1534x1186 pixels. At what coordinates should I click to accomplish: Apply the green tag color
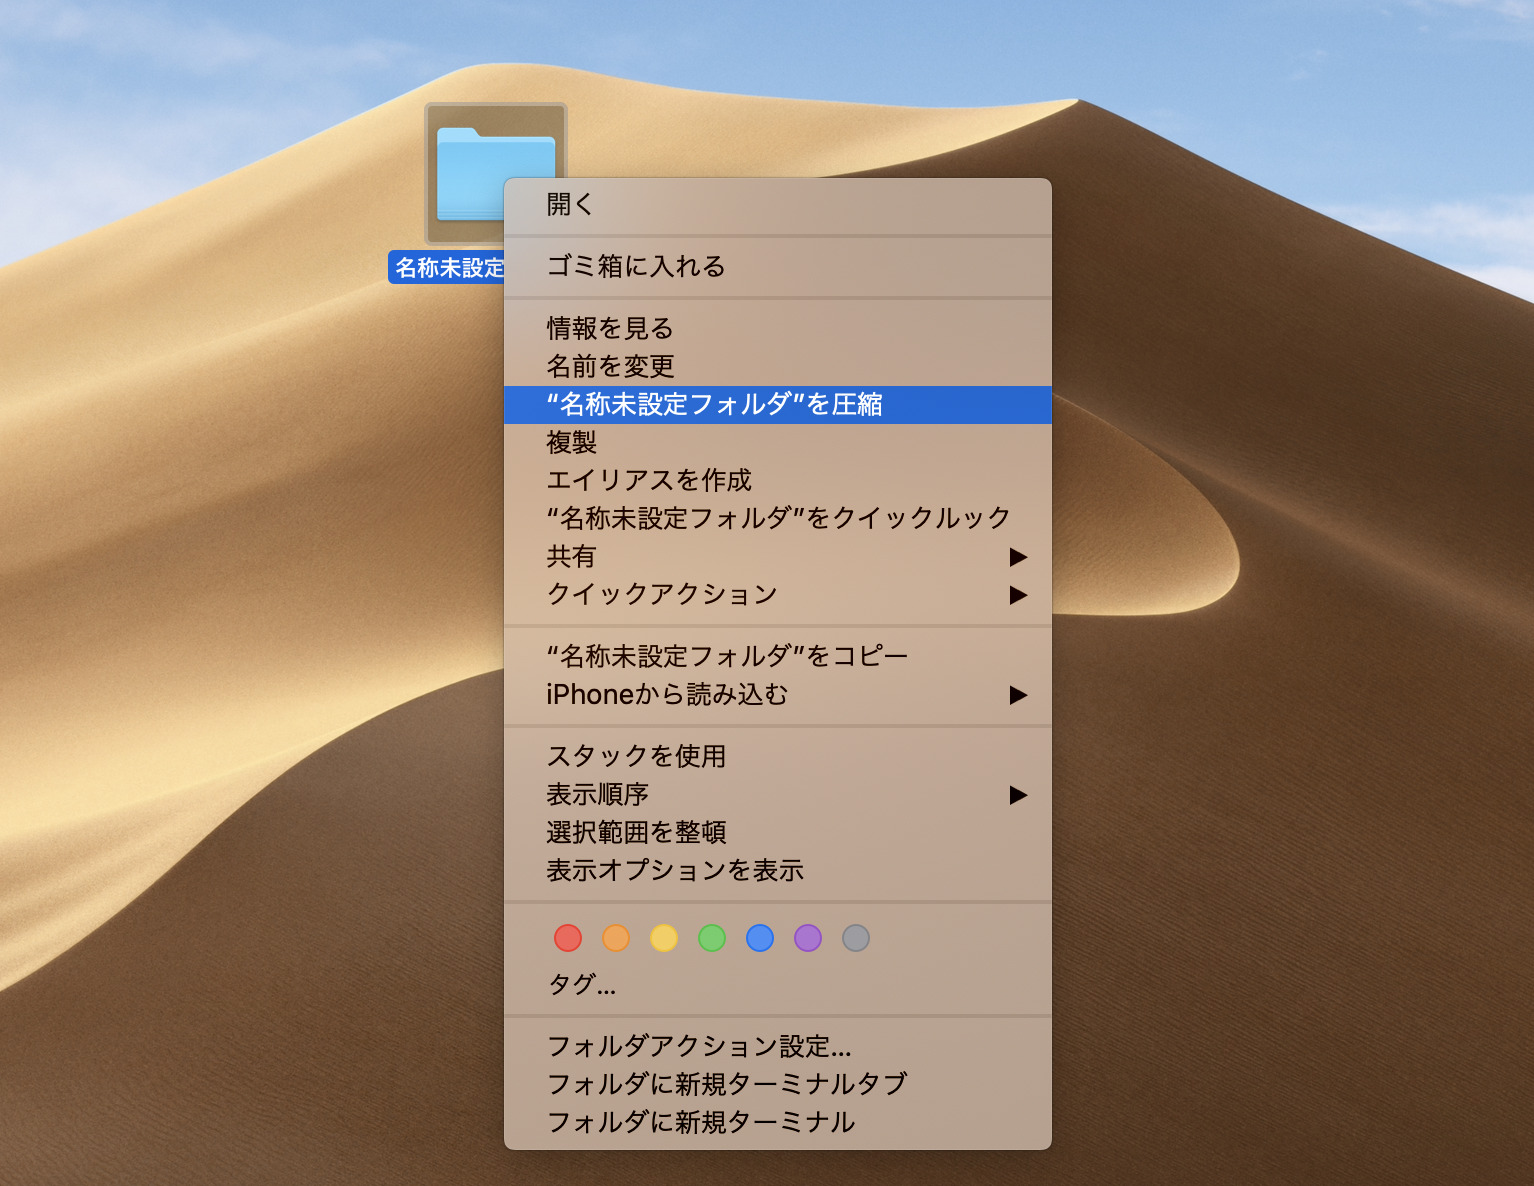712,938
